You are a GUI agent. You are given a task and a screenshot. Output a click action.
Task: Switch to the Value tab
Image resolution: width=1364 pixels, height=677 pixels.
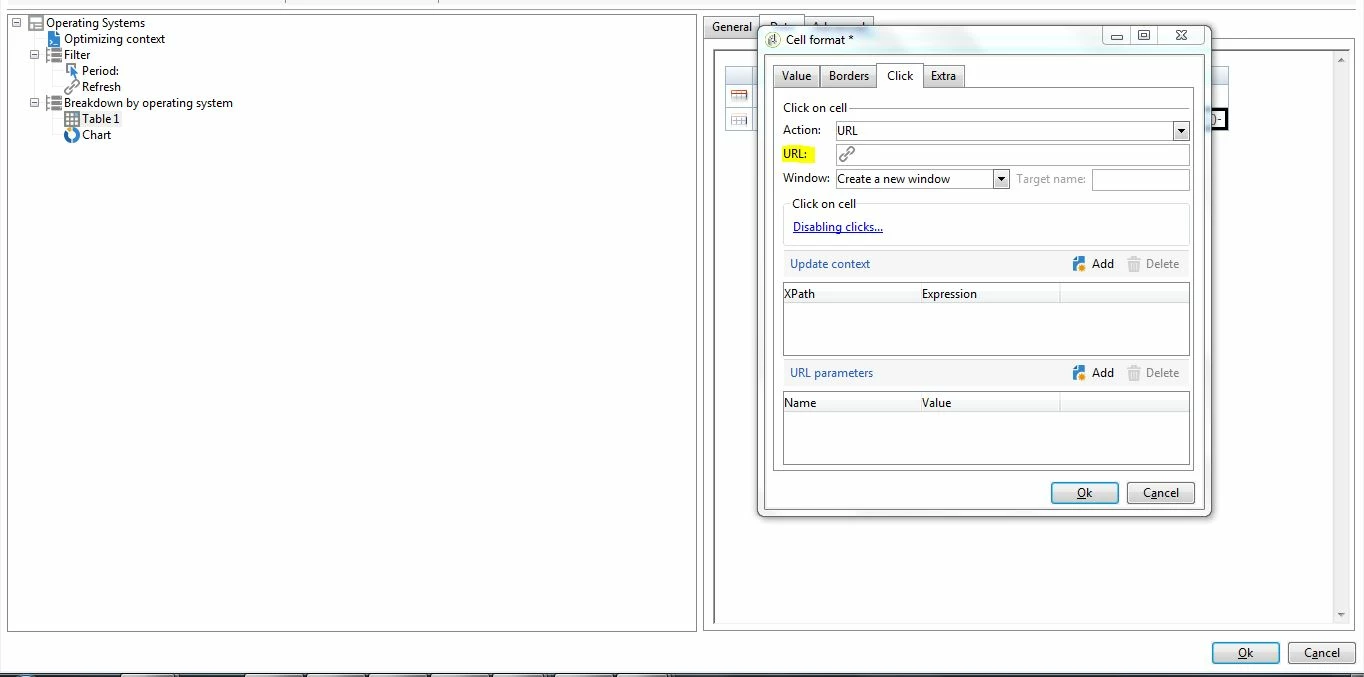[797, 76]
